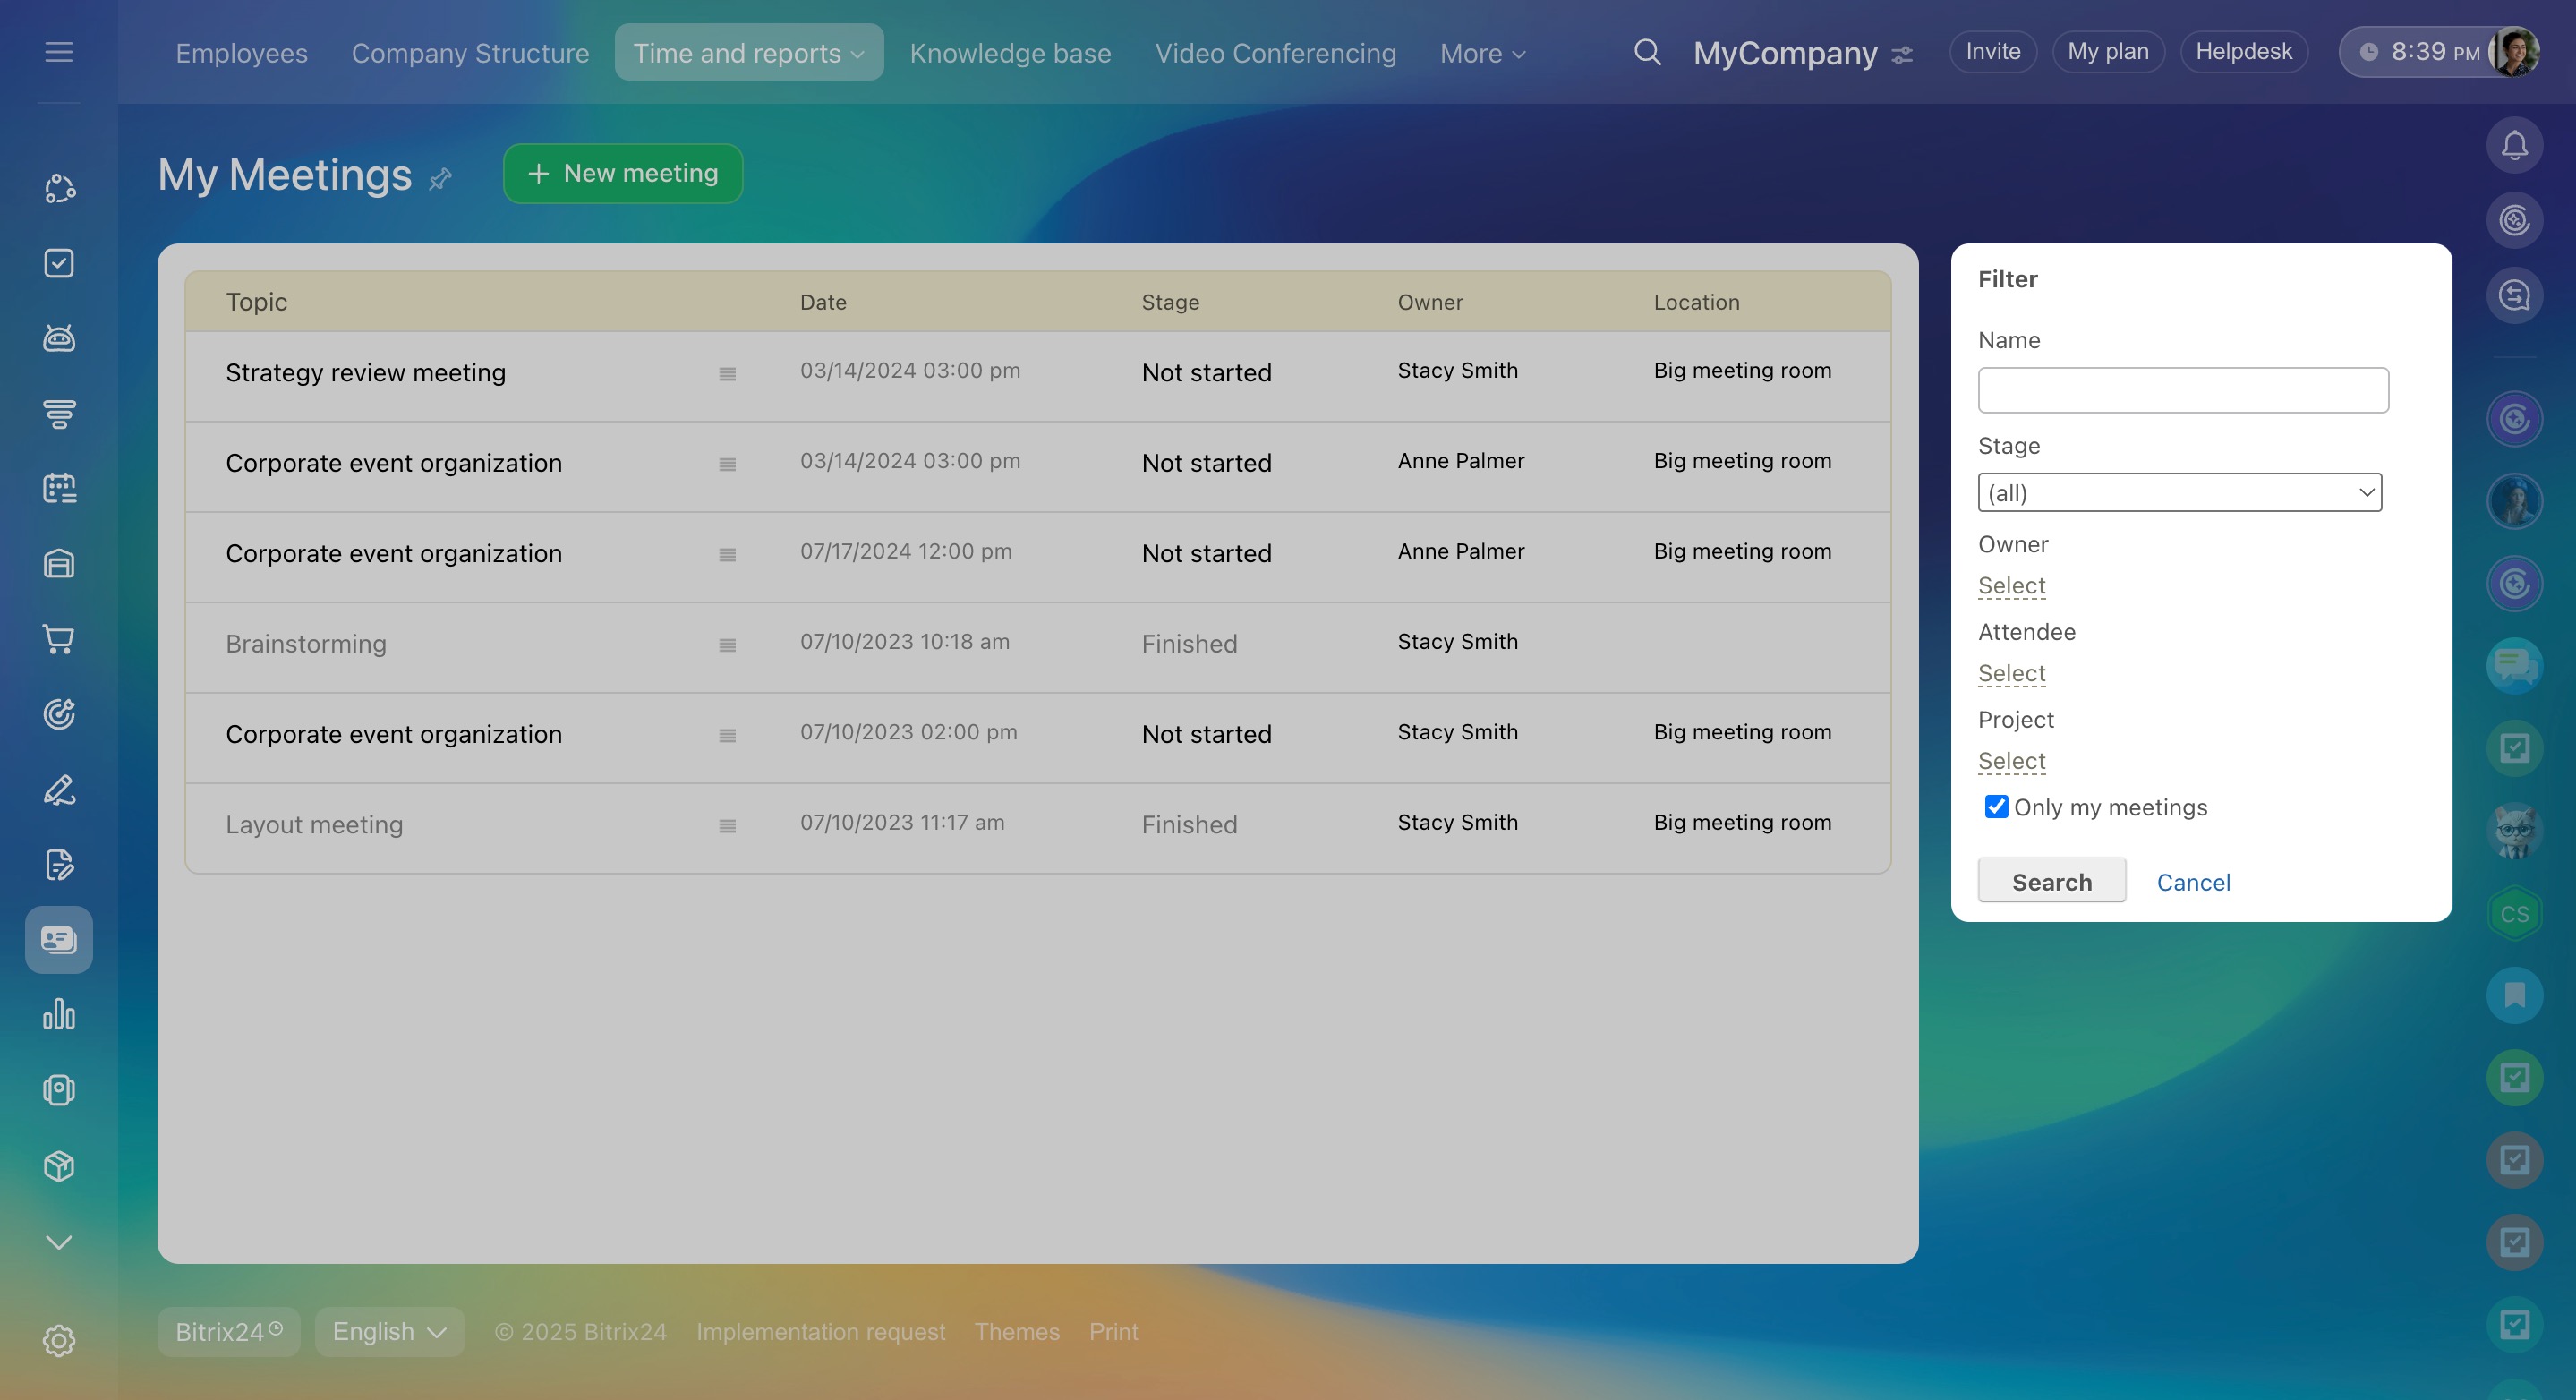The width and height of the screenshot is (2576, 1400).
Task: Click the search magnifier icon
Action: tap(1647, 52)
